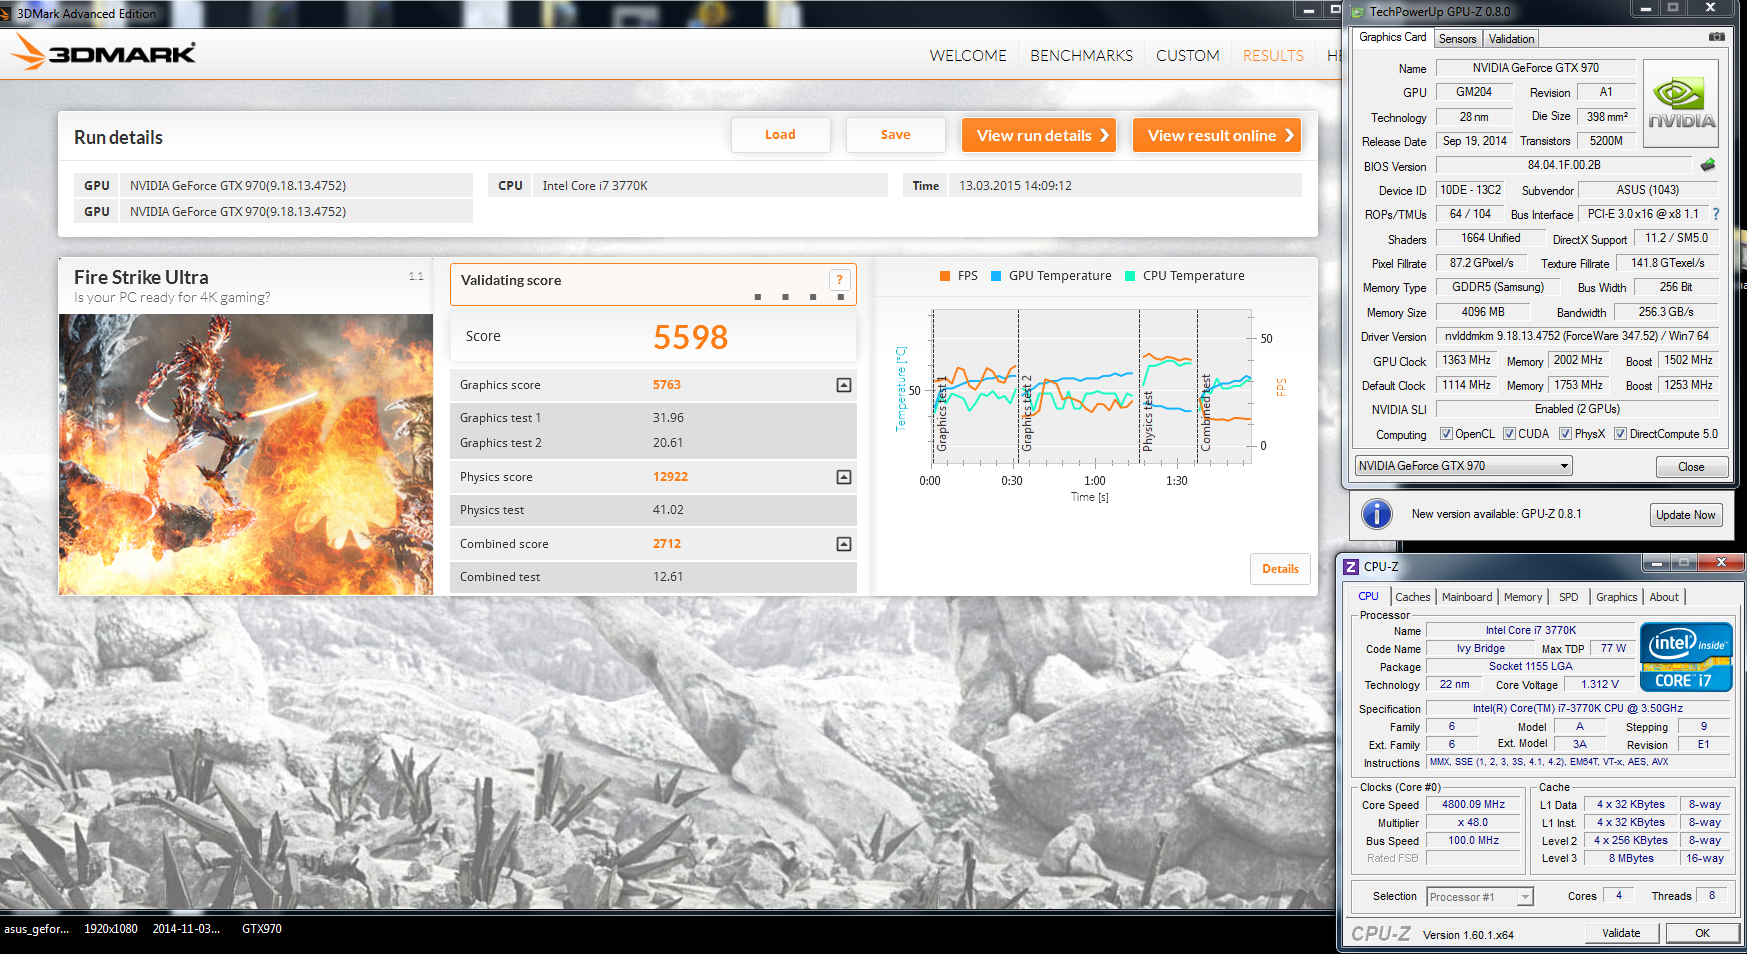Click the Load button in Run details

[780, 135]
